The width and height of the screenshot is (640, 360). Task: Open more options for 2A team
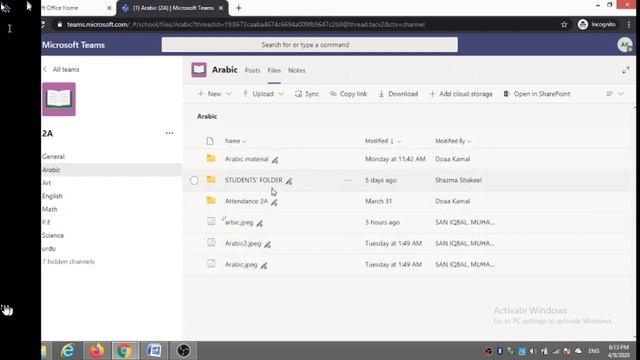[x=169, y=133]
